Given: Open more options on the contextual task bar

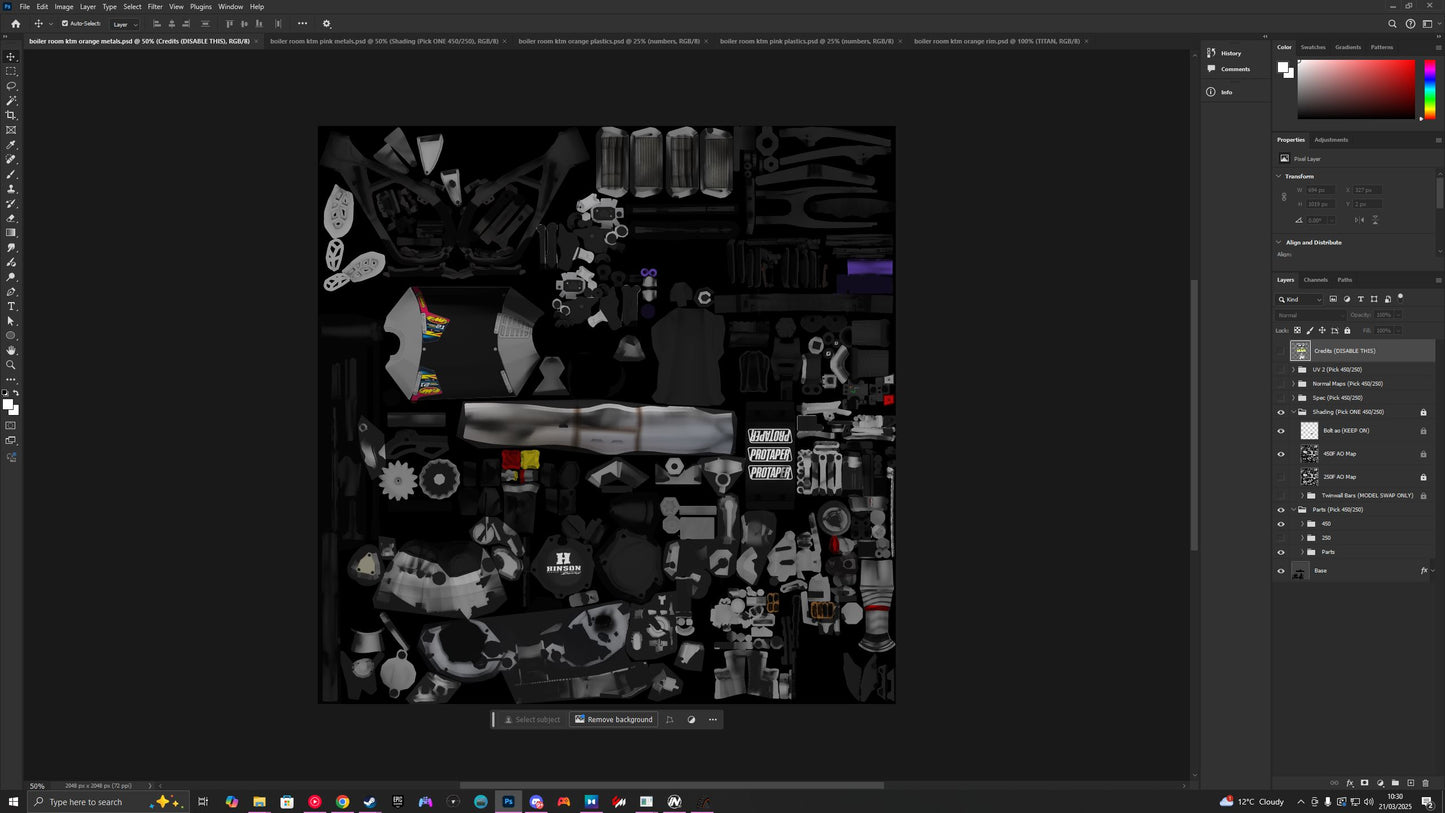Looking at the screenshot, I should [712, 720].
